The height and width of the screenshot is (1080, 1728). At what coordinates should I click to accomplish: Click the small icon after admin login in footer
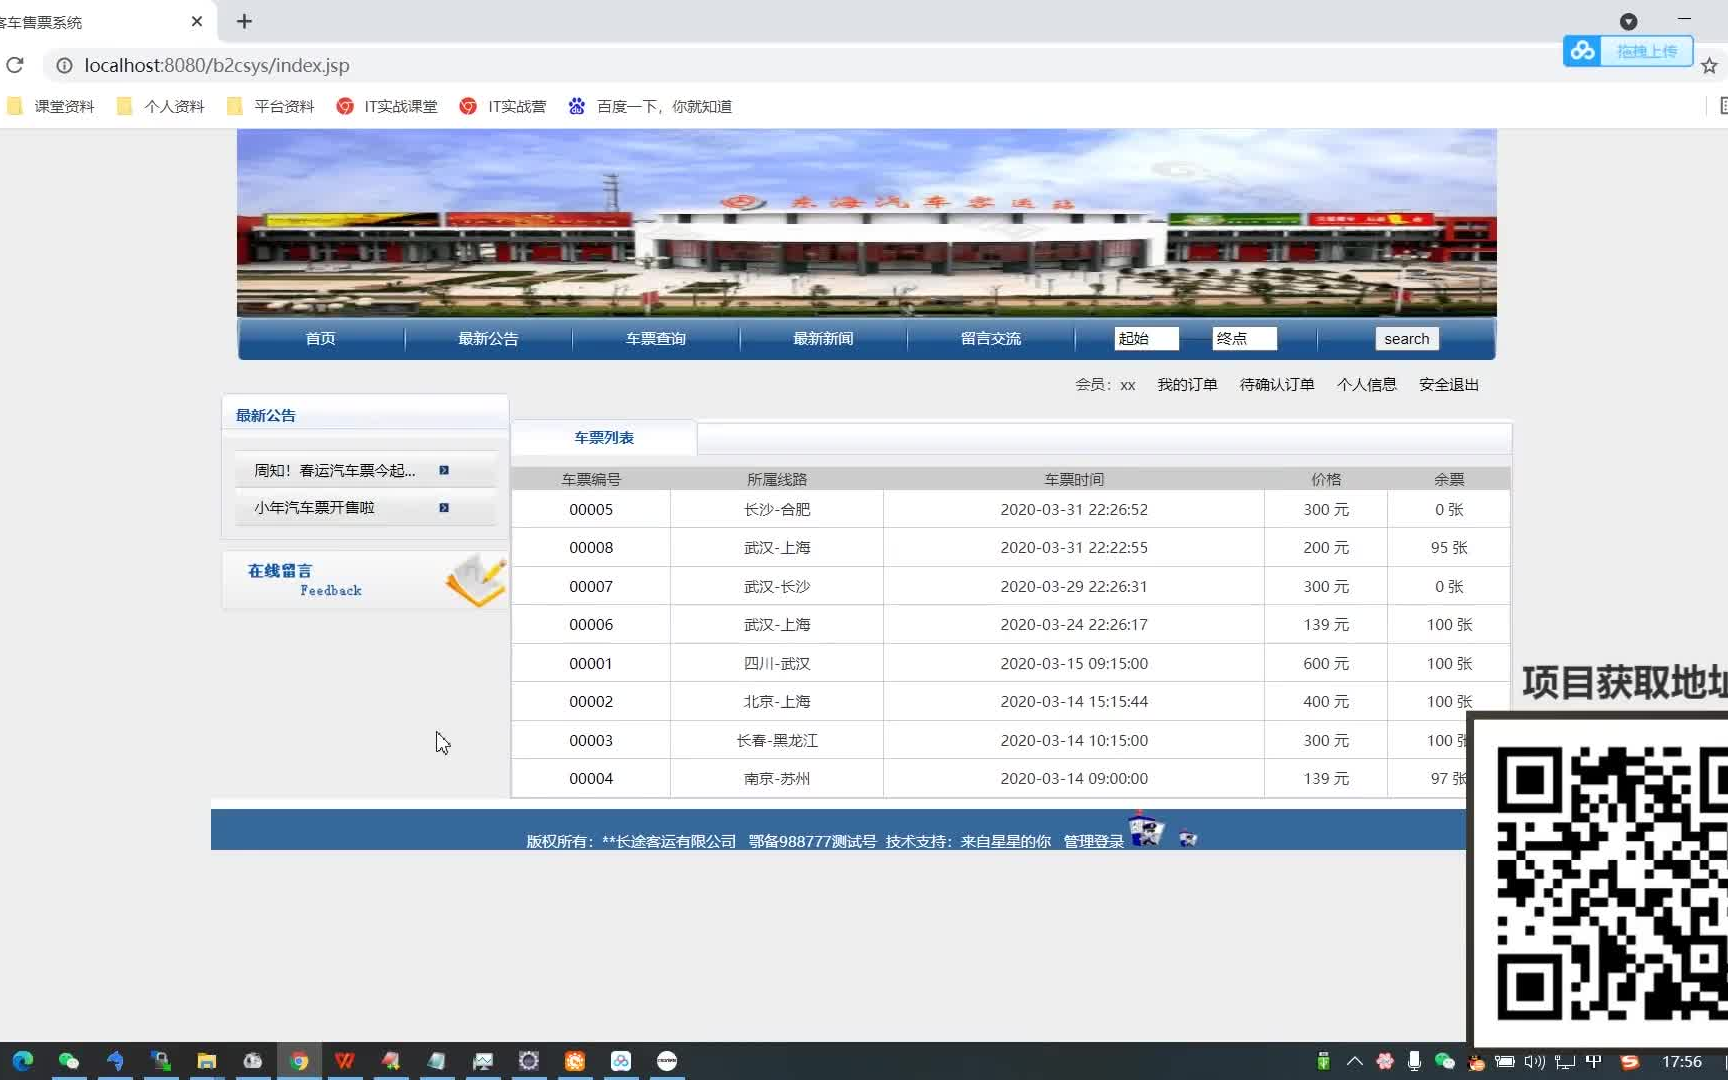pos(1188,839)
